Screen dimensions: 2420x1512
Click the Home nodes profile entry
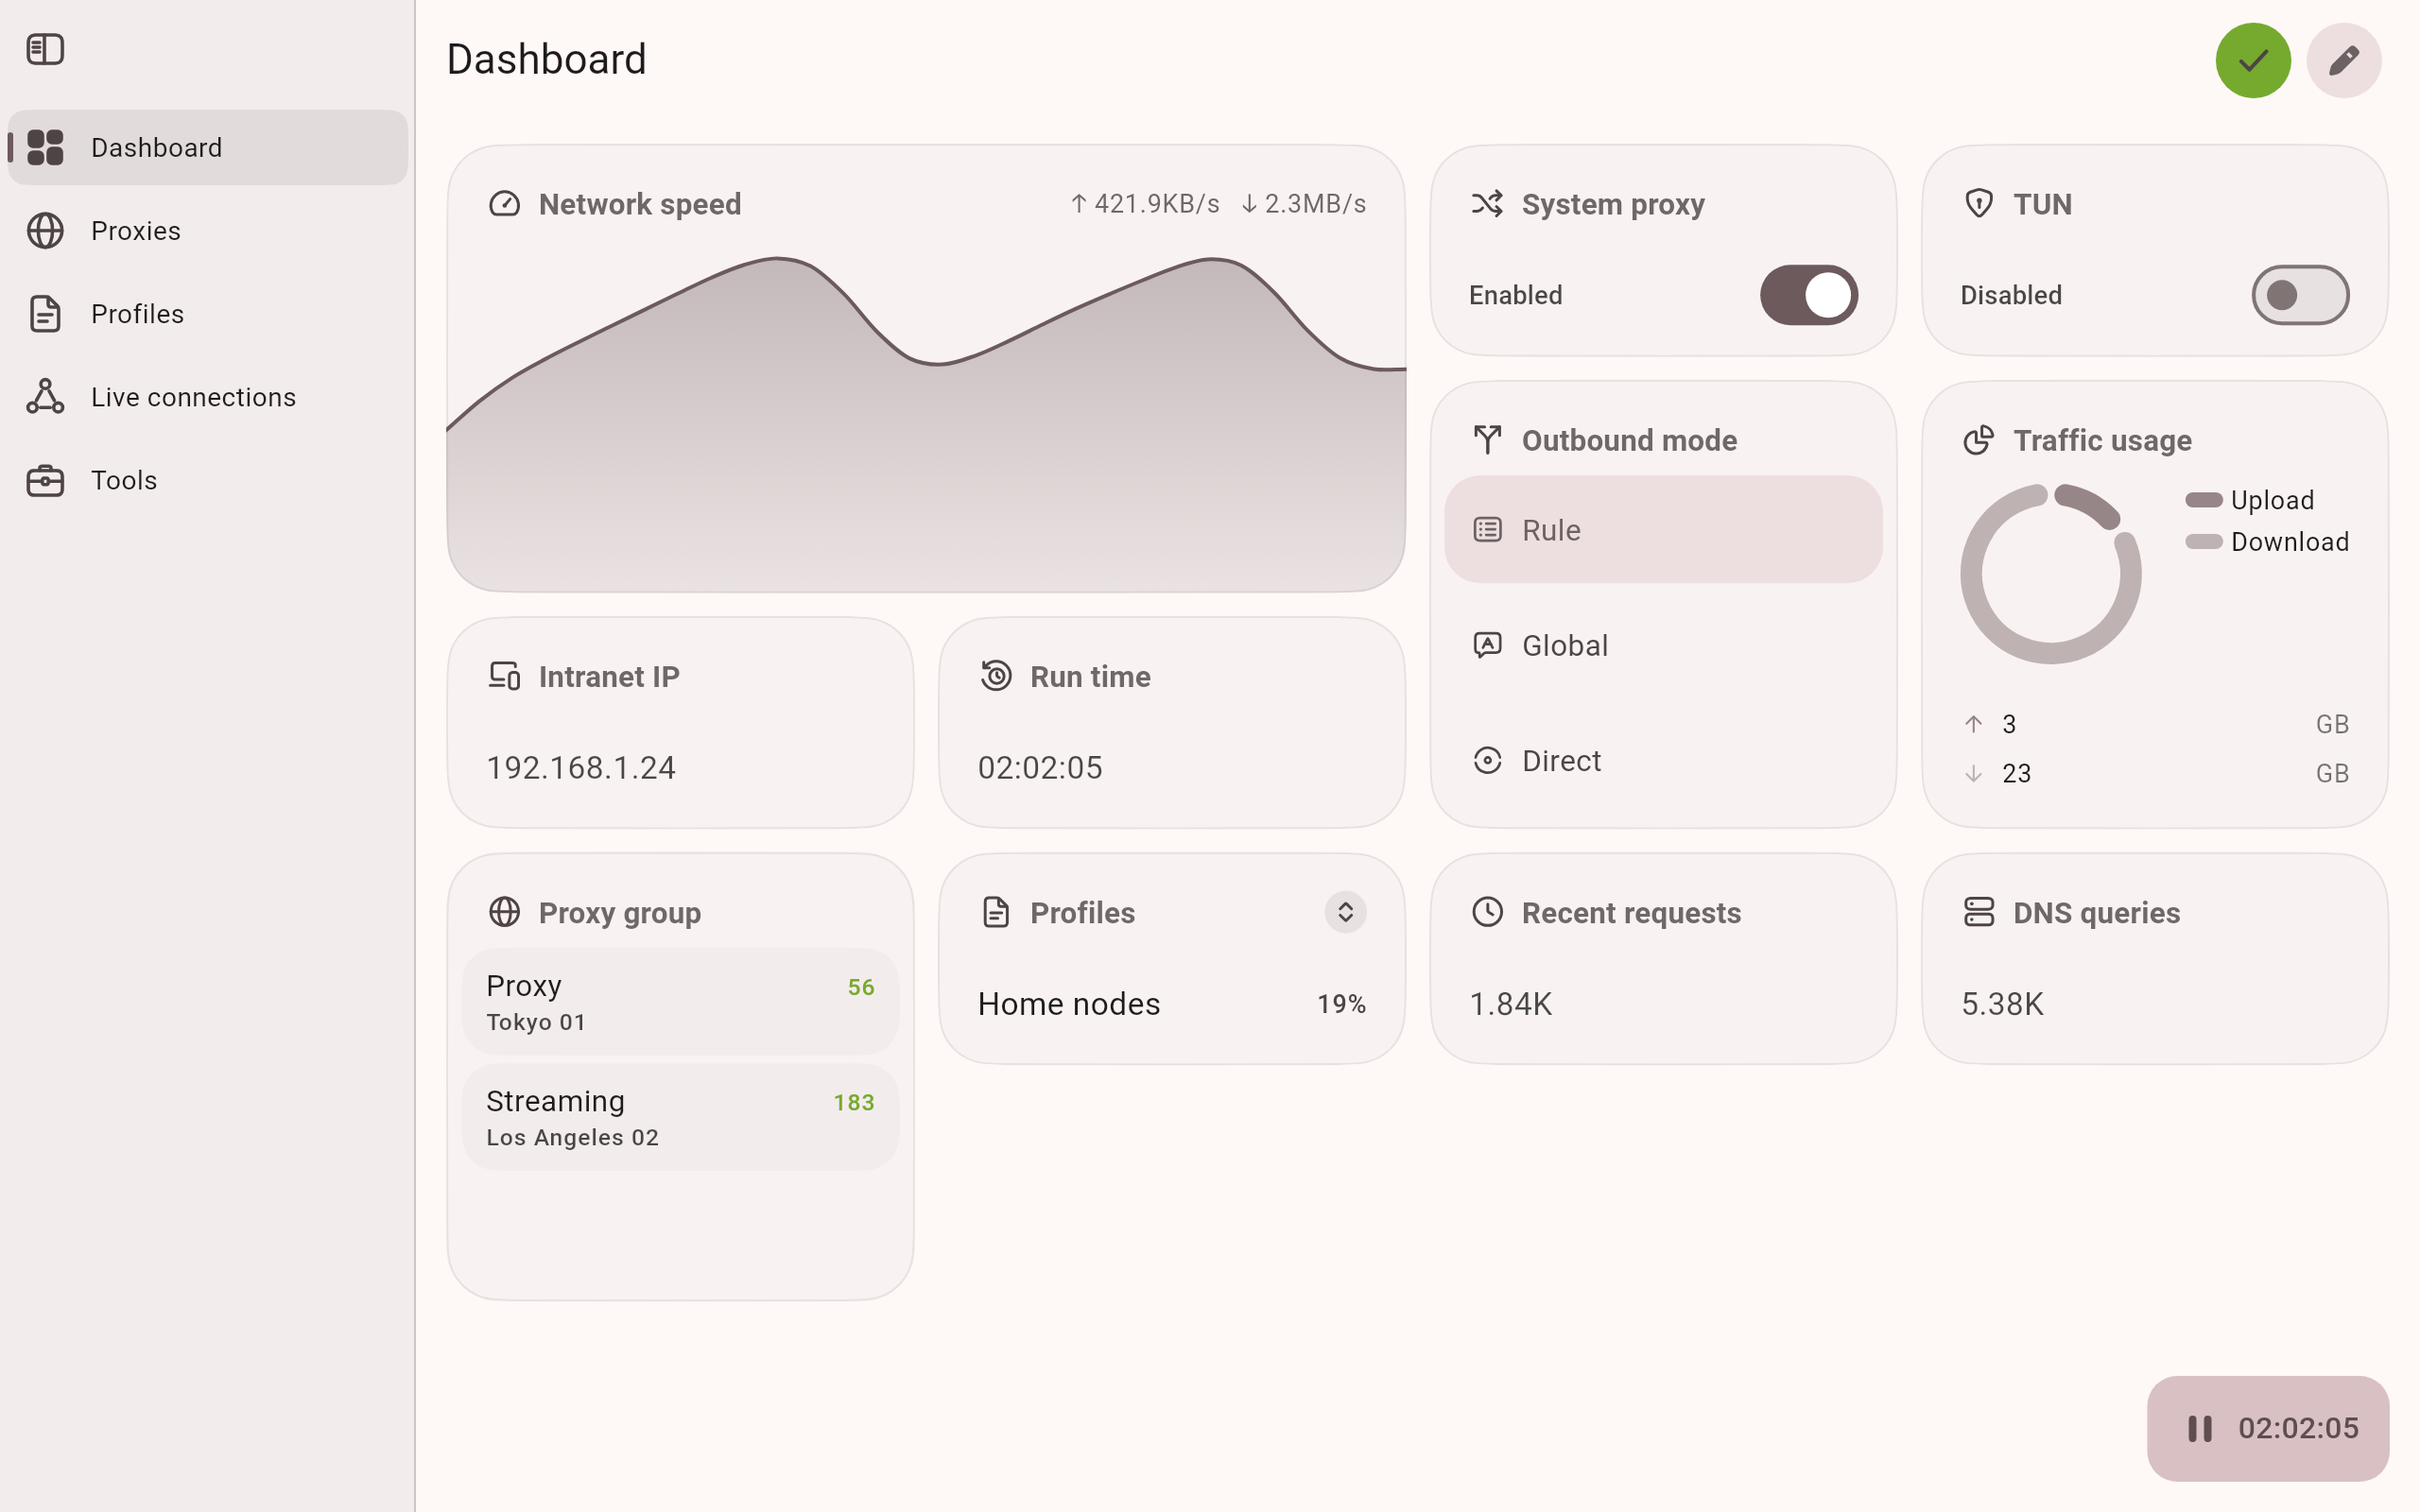[x=1068, y=1004]
